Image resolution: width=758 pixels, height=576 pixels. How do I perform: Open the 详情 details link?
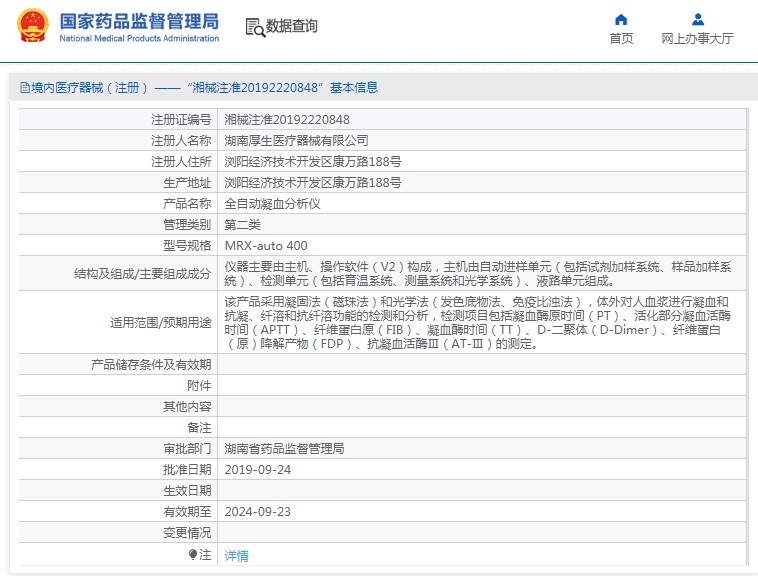(x=236, y=556)
